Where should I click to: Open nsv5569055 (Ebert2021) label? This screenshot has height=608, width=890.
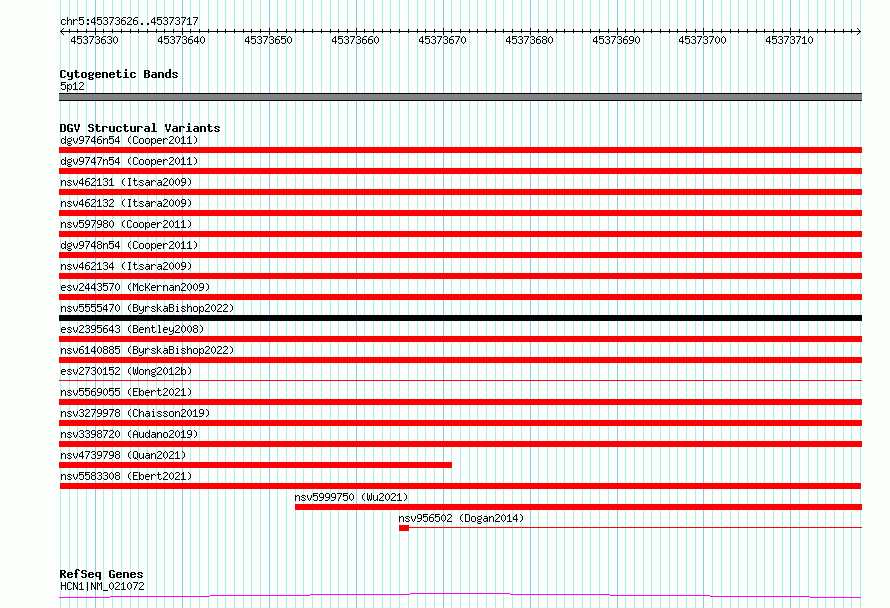(126, 392)
